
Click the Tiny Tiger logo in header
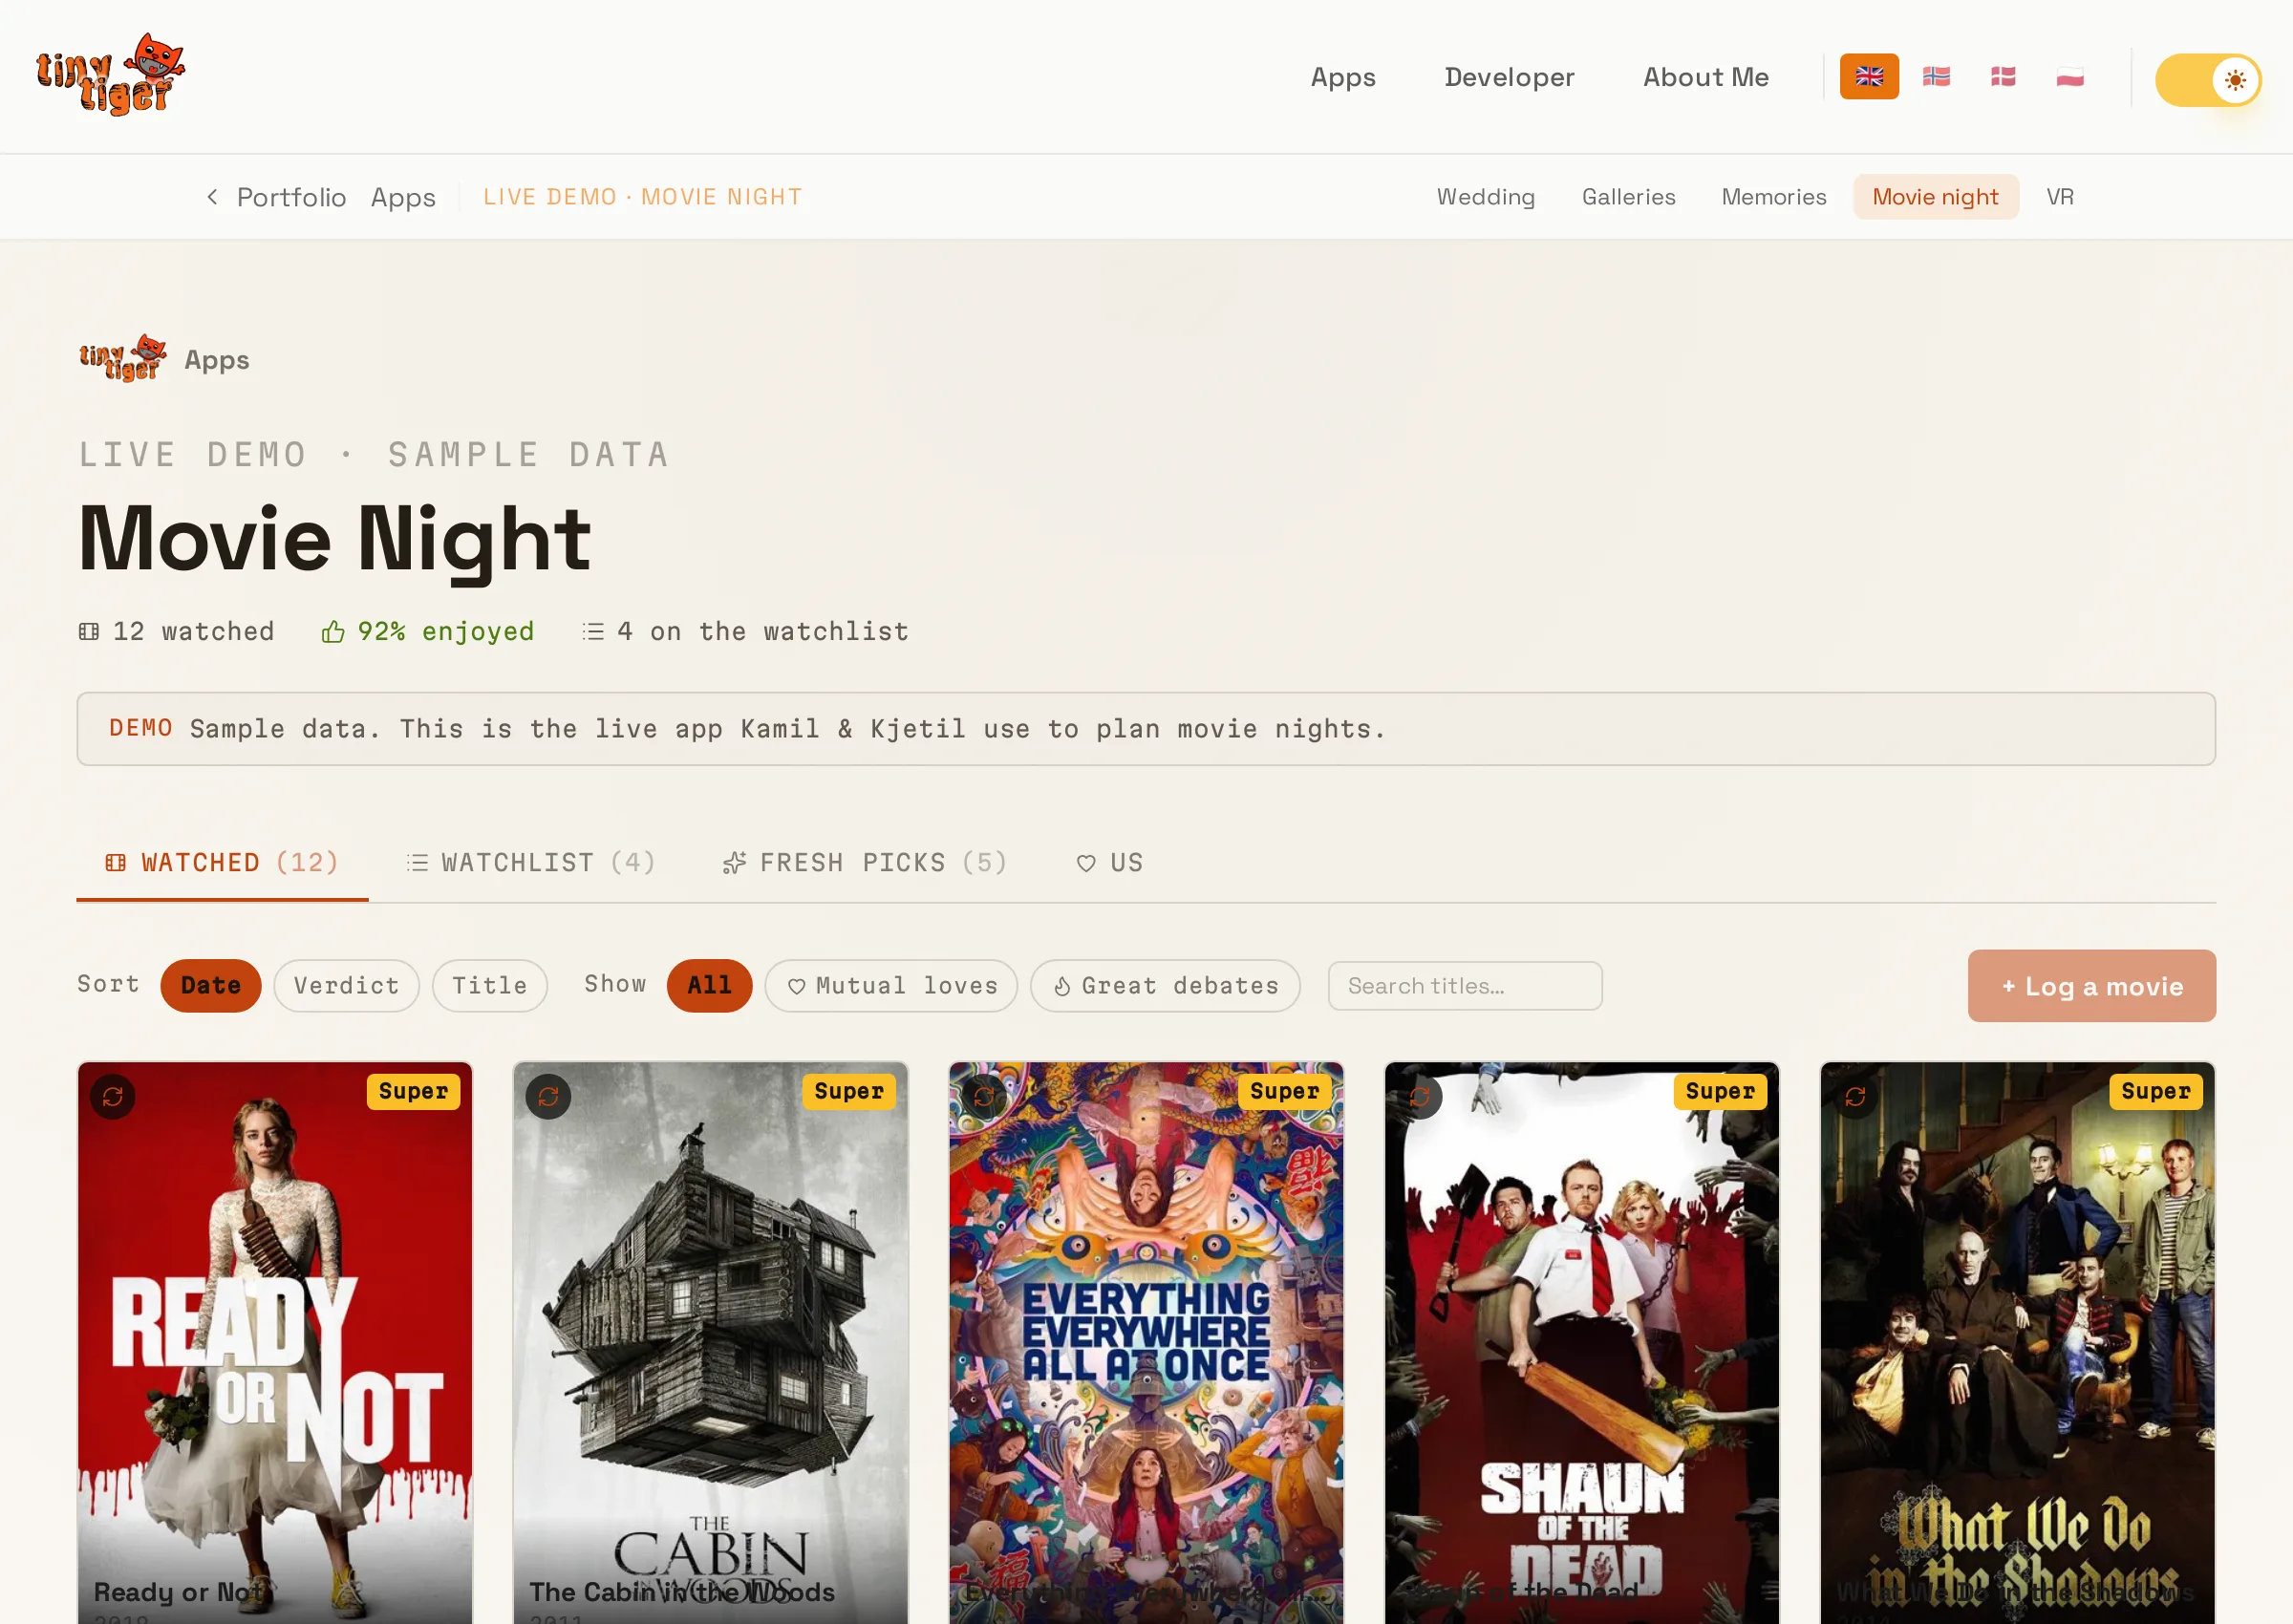point(111,75)
